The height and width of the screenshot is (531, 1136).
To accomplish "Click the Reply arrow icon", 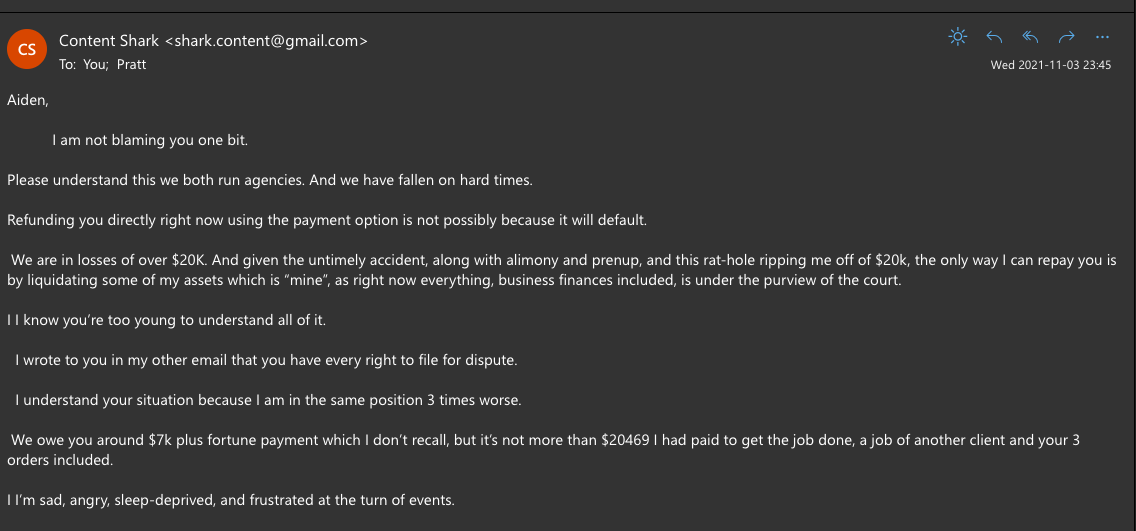I will pos(994,37).
